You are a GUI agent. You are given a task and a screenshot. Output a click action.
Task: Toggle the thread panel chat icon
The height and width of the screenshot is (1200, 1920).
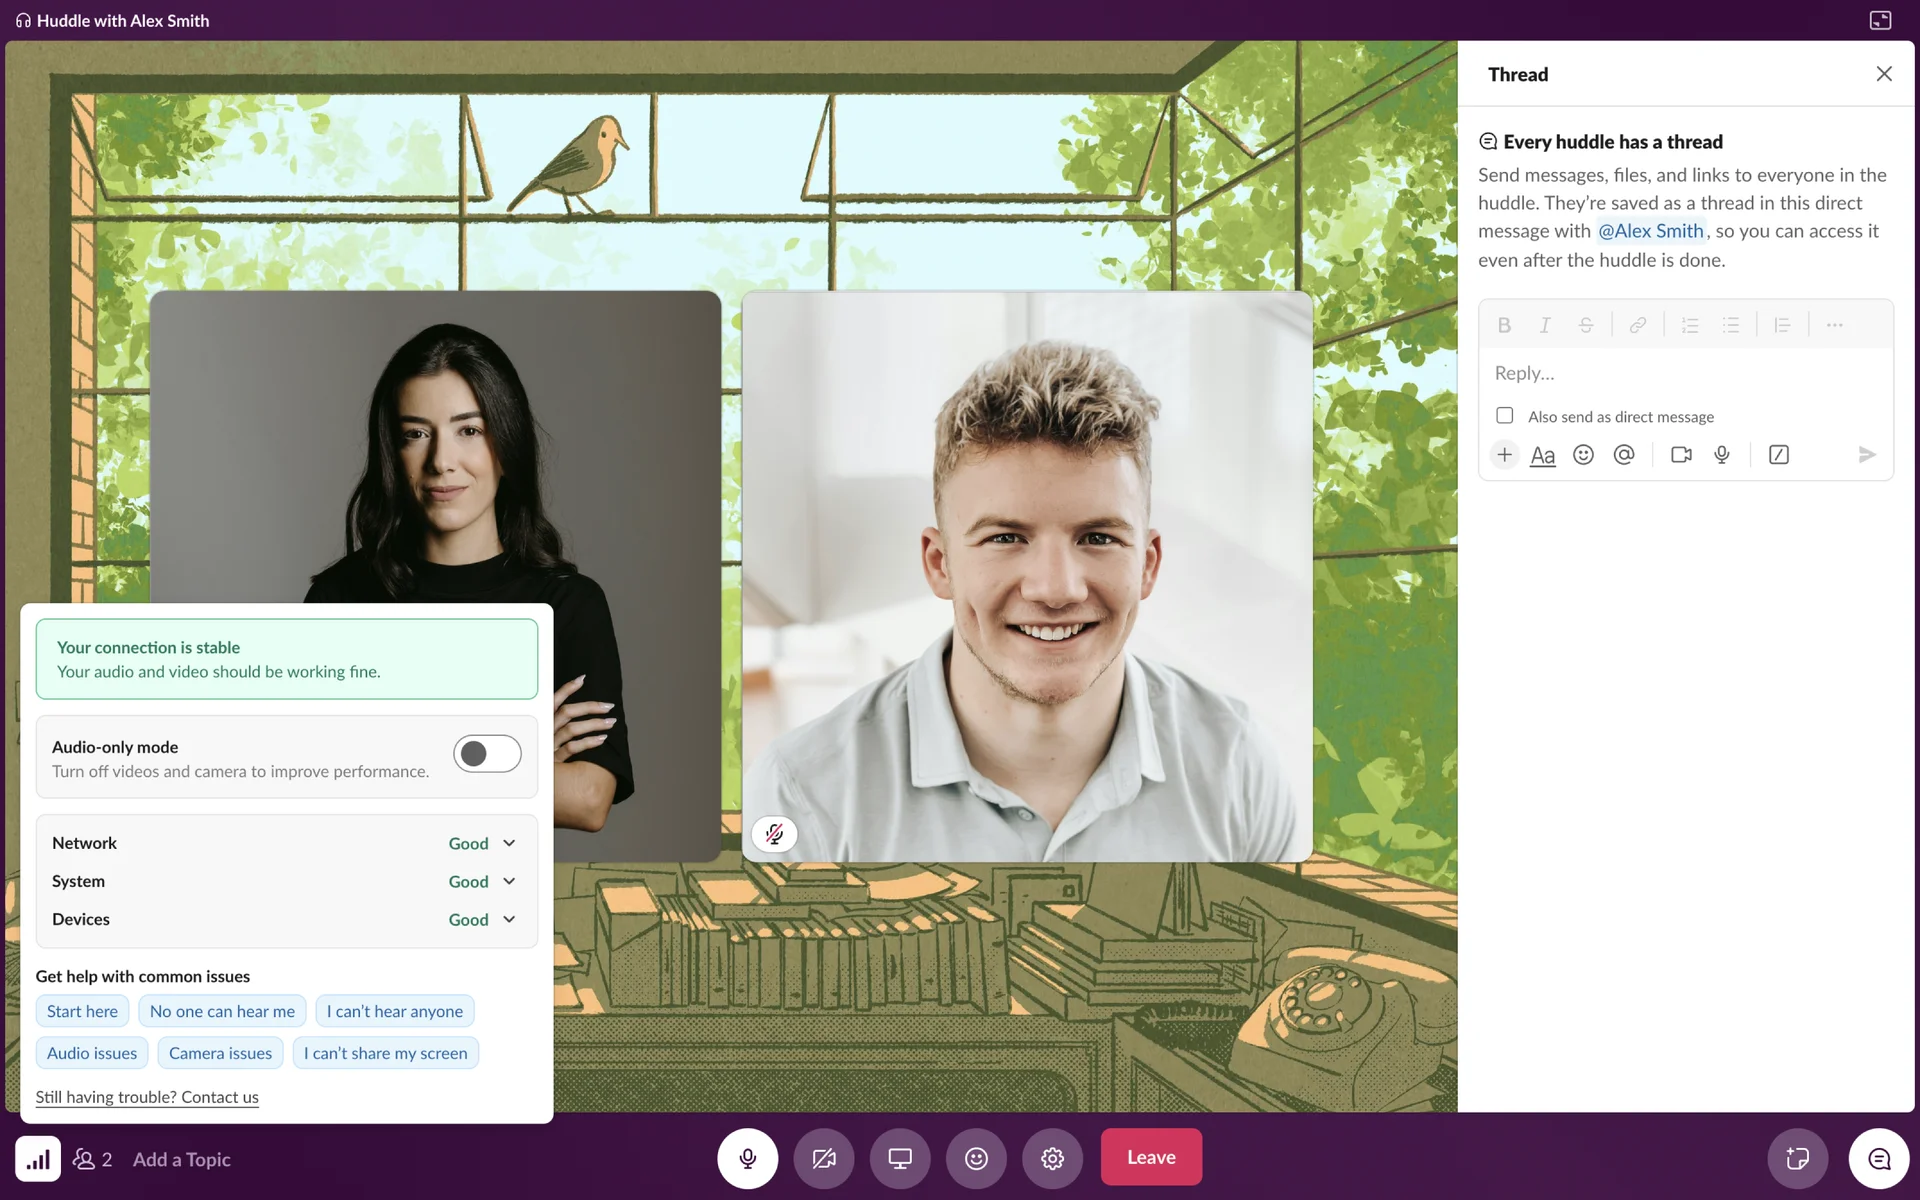(1879, 1158)
